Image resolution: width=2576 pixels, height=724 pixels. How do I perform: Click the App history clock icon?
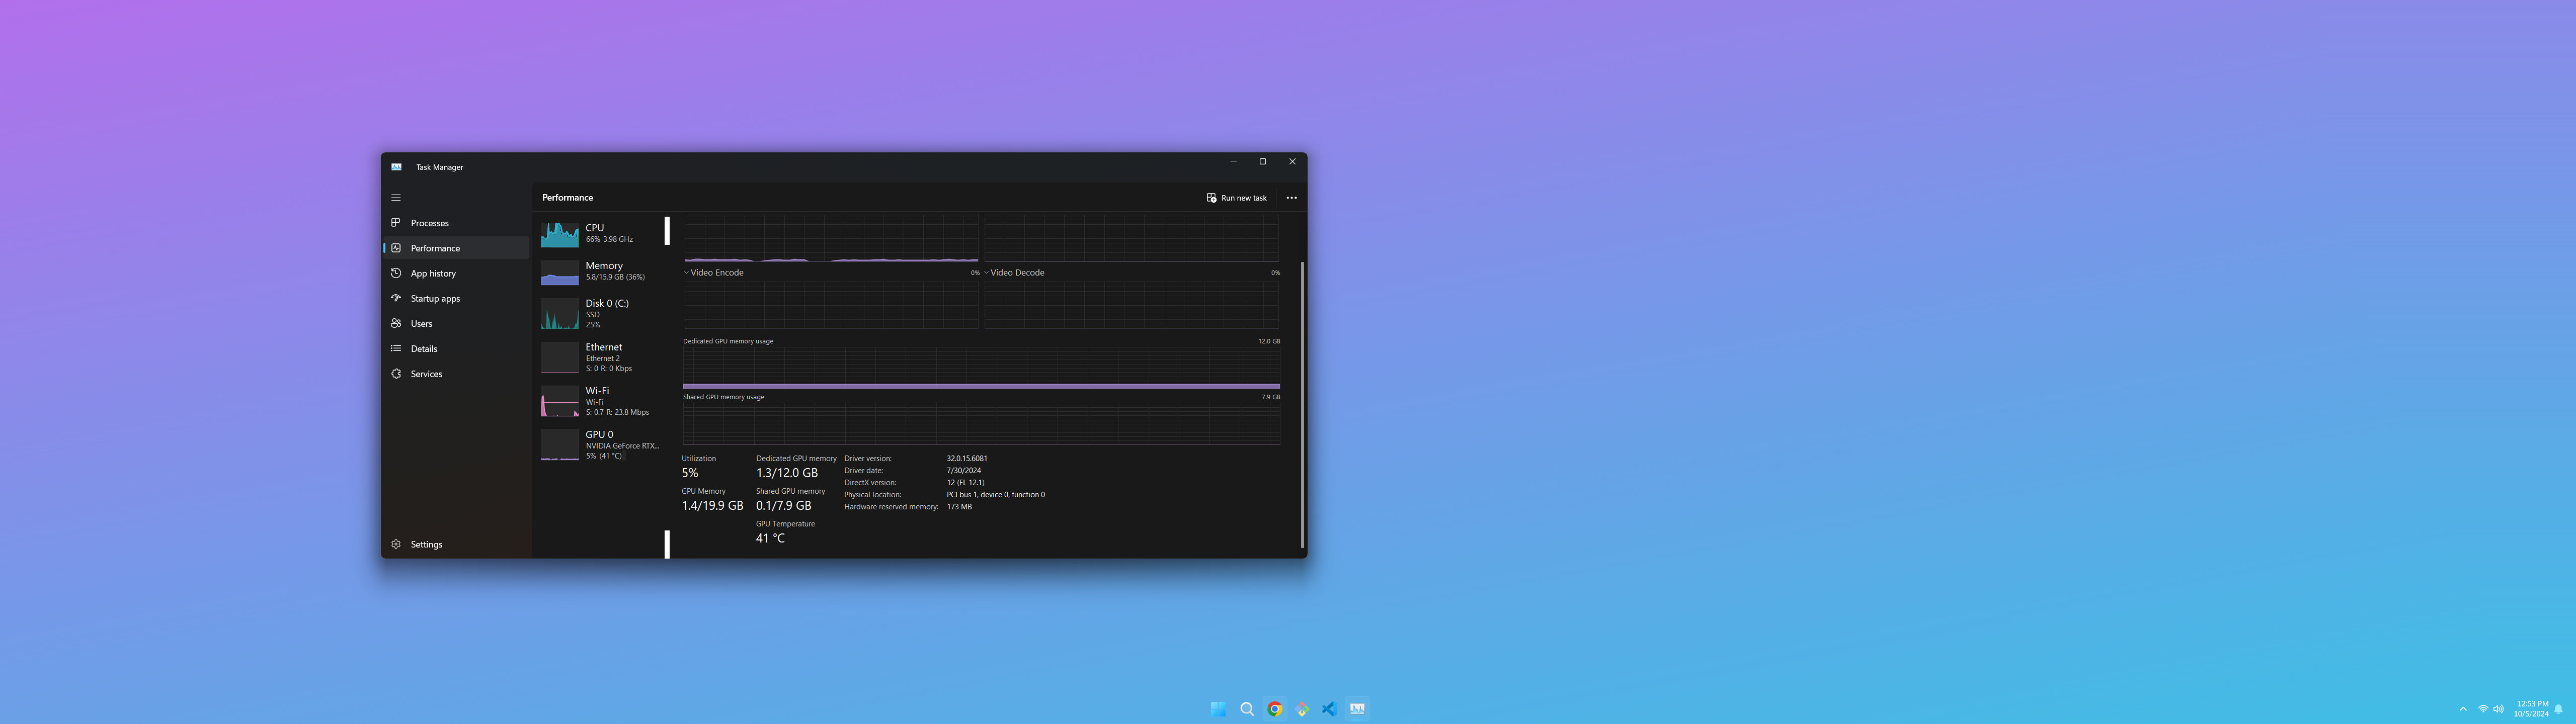(396, 273)
